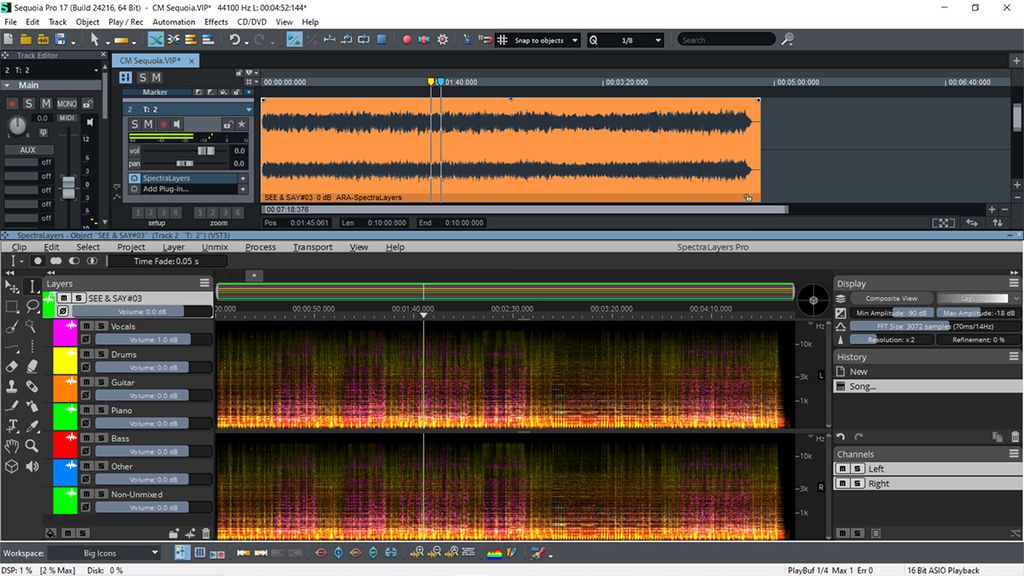Open the system options gear icon
Screen dimensions: 1024x576
click(442, 40)
